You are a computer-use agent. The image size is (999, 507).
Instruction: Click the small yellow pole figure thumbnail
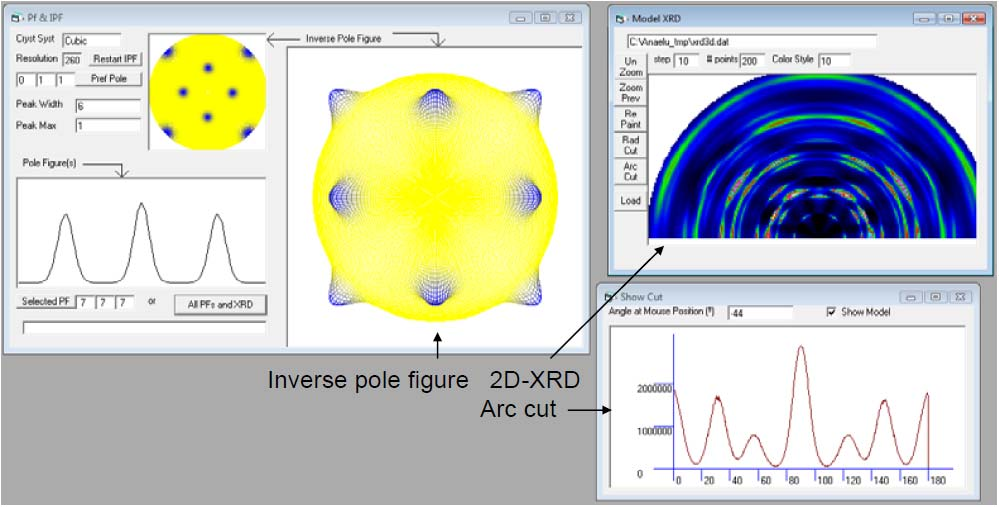(x=207, y=90)
